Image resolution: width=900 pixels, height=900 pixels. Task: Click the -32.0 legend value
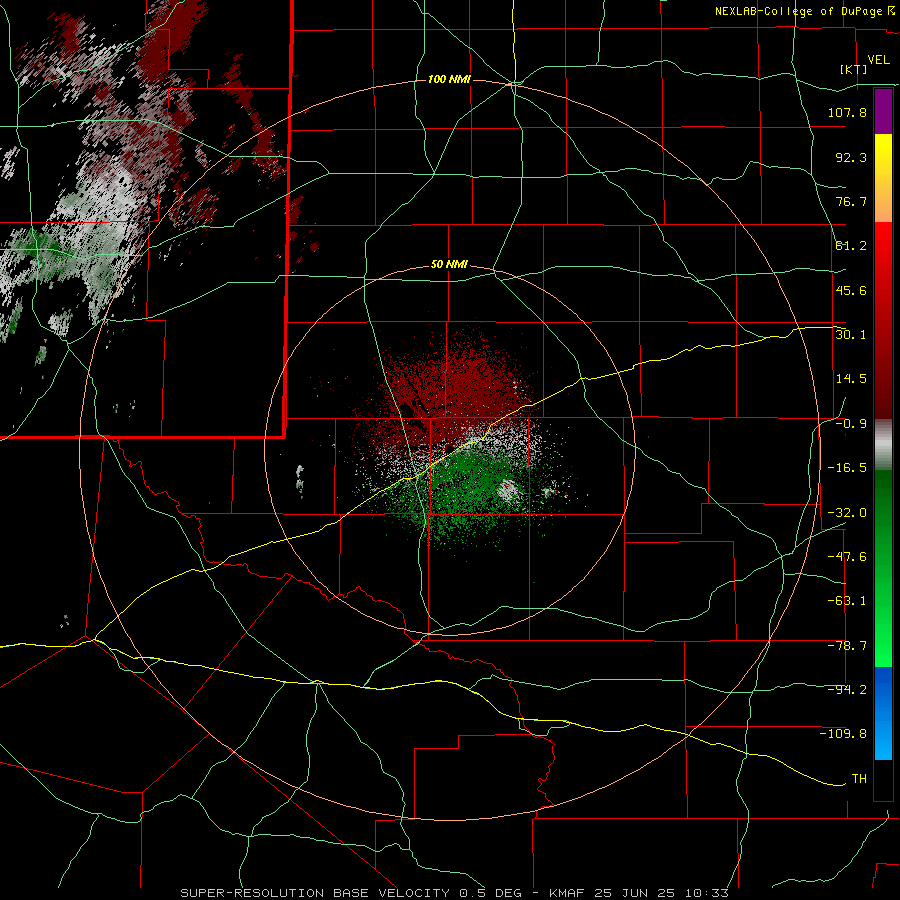click(847, 513)
